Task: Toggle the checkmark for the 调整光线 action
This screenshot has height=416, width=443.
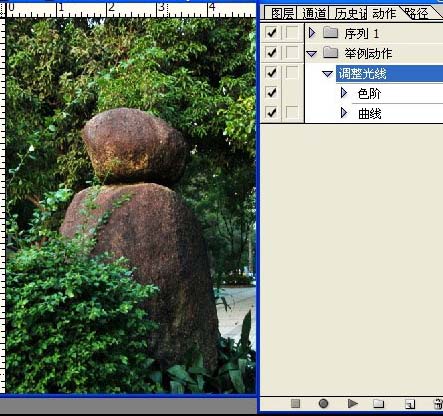Action: 272,72
